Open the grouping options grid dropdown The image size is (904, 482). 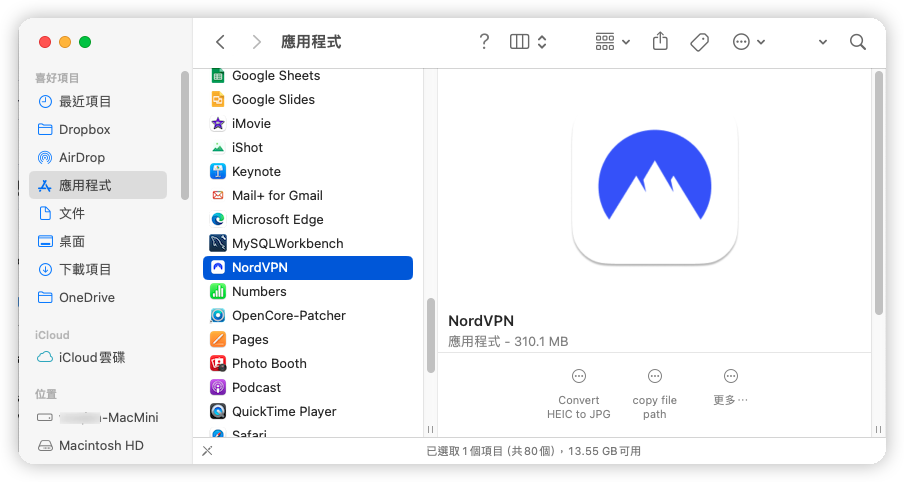(x=612, y=42)
